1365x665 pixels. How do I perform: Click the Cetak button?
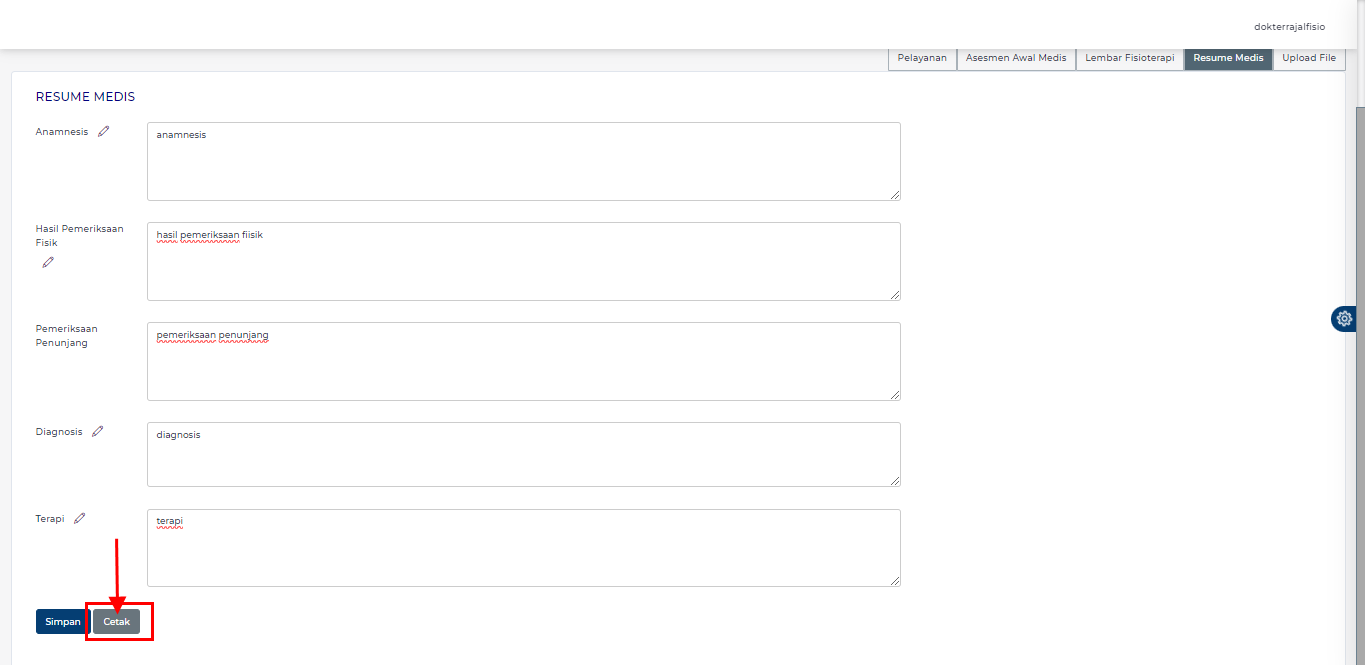117,622
